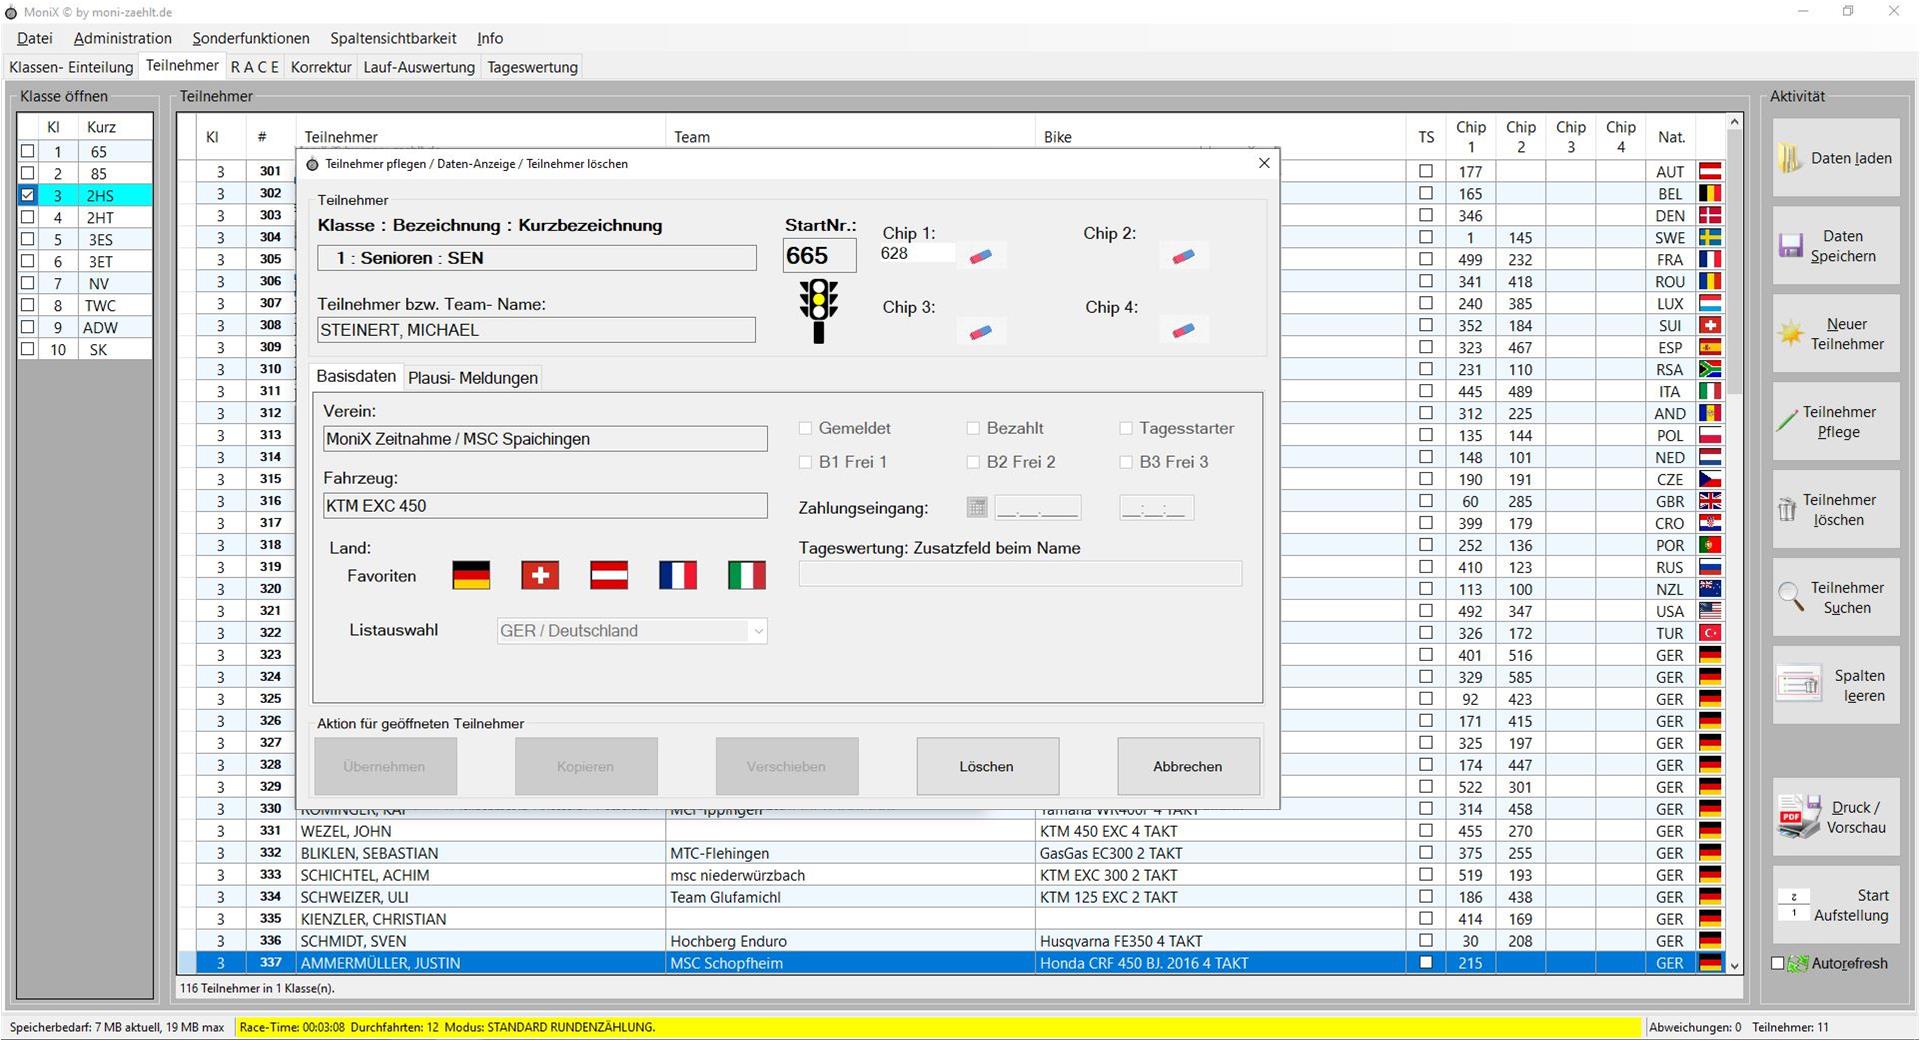The image size is (1920, 1041).
Task: Open Druck / Vorschau PDF button
Action: [1836, 817]
